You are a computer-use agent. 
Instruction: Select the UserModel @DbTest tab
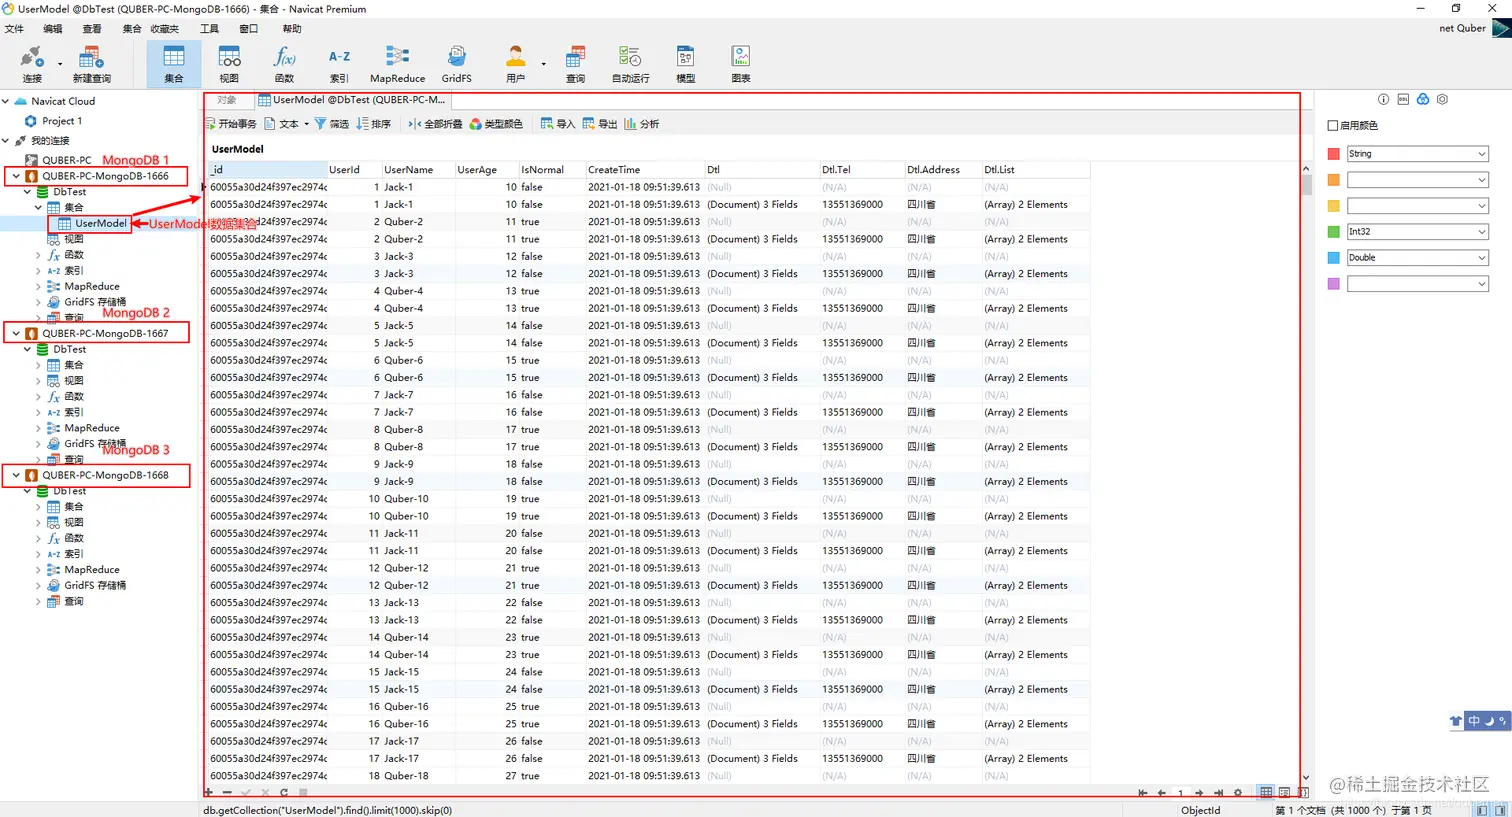351,100
